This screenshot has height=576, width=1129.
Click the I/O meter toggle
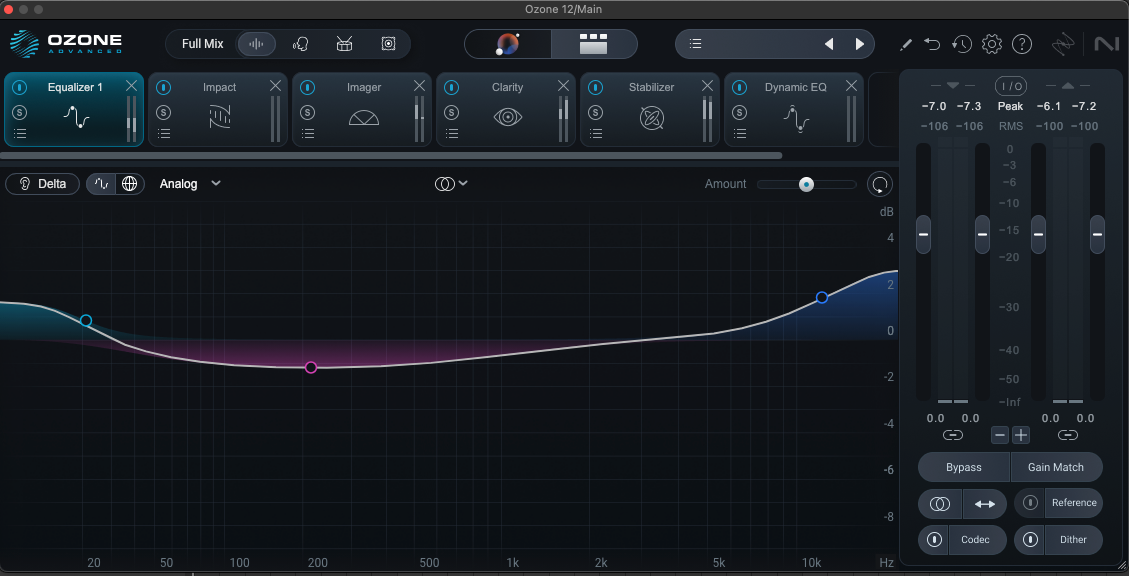click(x=1011, y=86)
